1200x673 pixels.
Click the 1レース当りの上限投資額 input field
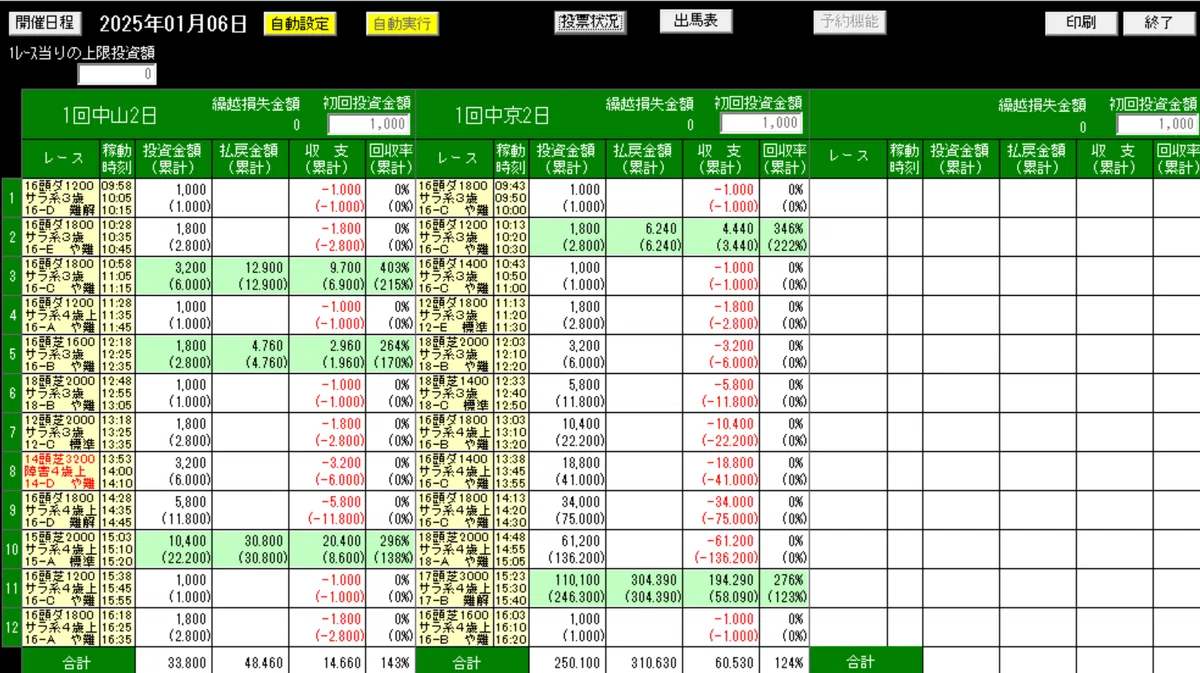(x=117, y=74)
